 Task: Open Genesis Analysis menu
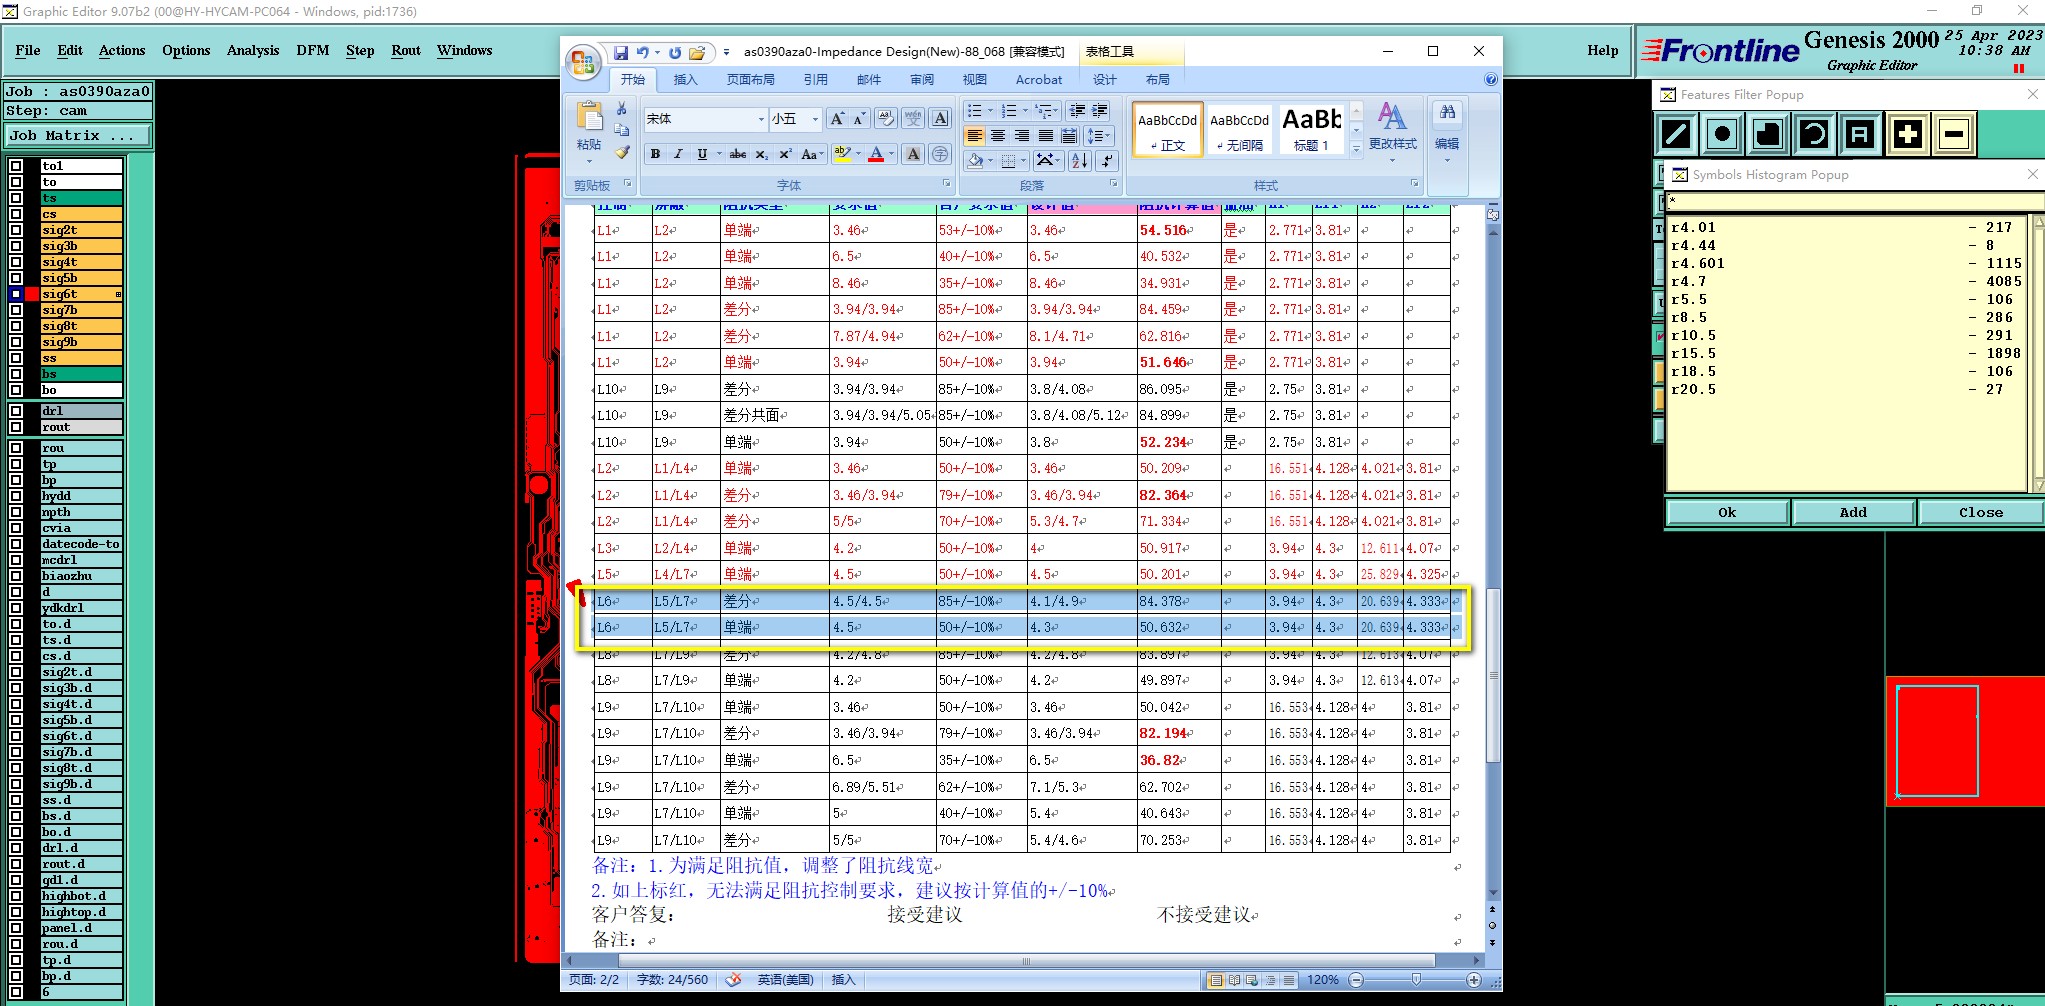coord(253,50)
